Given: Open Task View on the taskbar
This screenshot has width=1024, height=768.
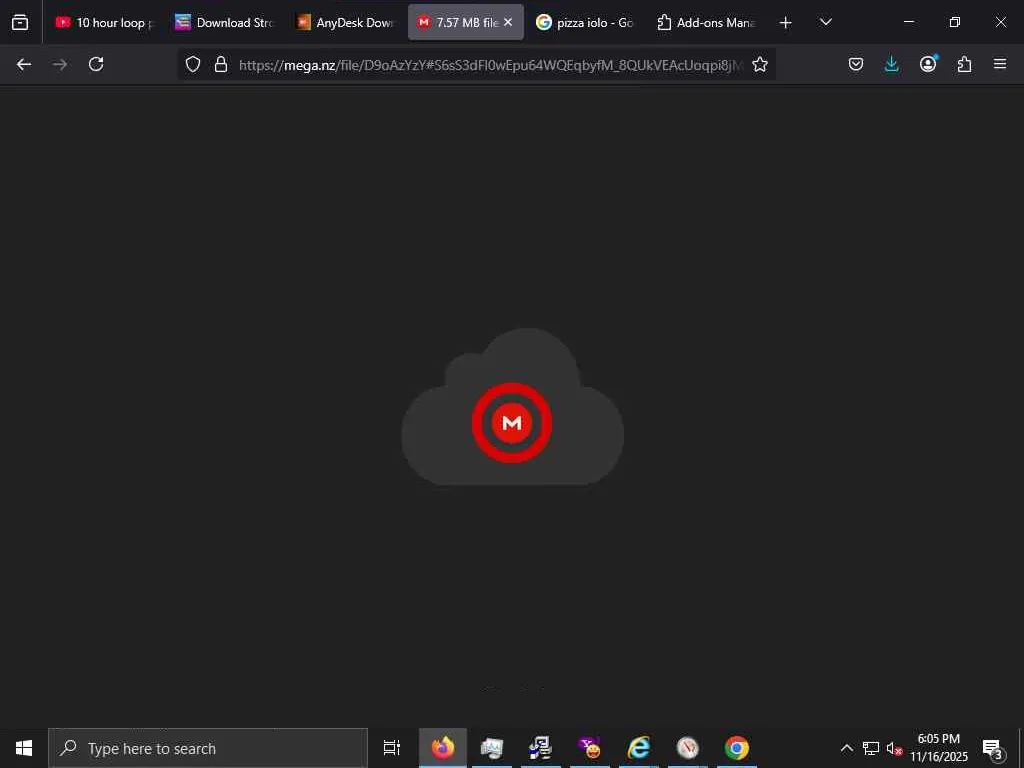Looking at the screenshot, I should [392, 748].
